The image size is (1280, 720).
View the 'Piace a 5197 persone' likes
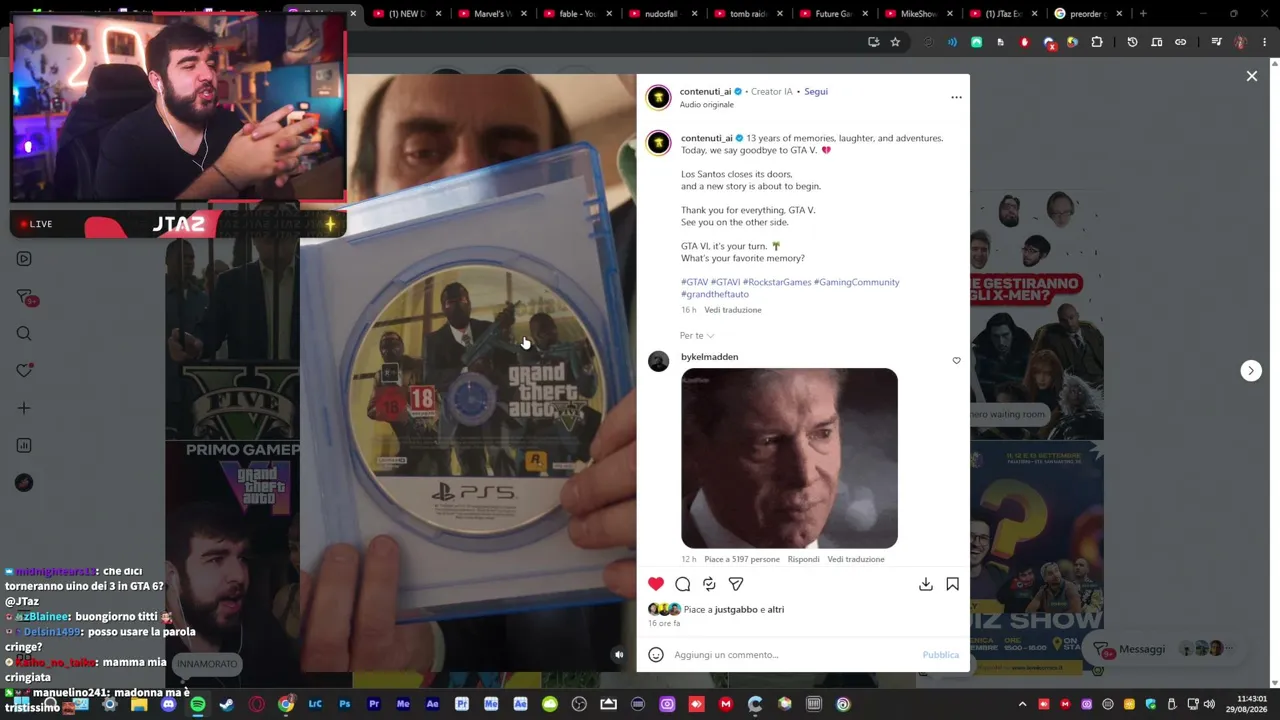click(742, 559)
